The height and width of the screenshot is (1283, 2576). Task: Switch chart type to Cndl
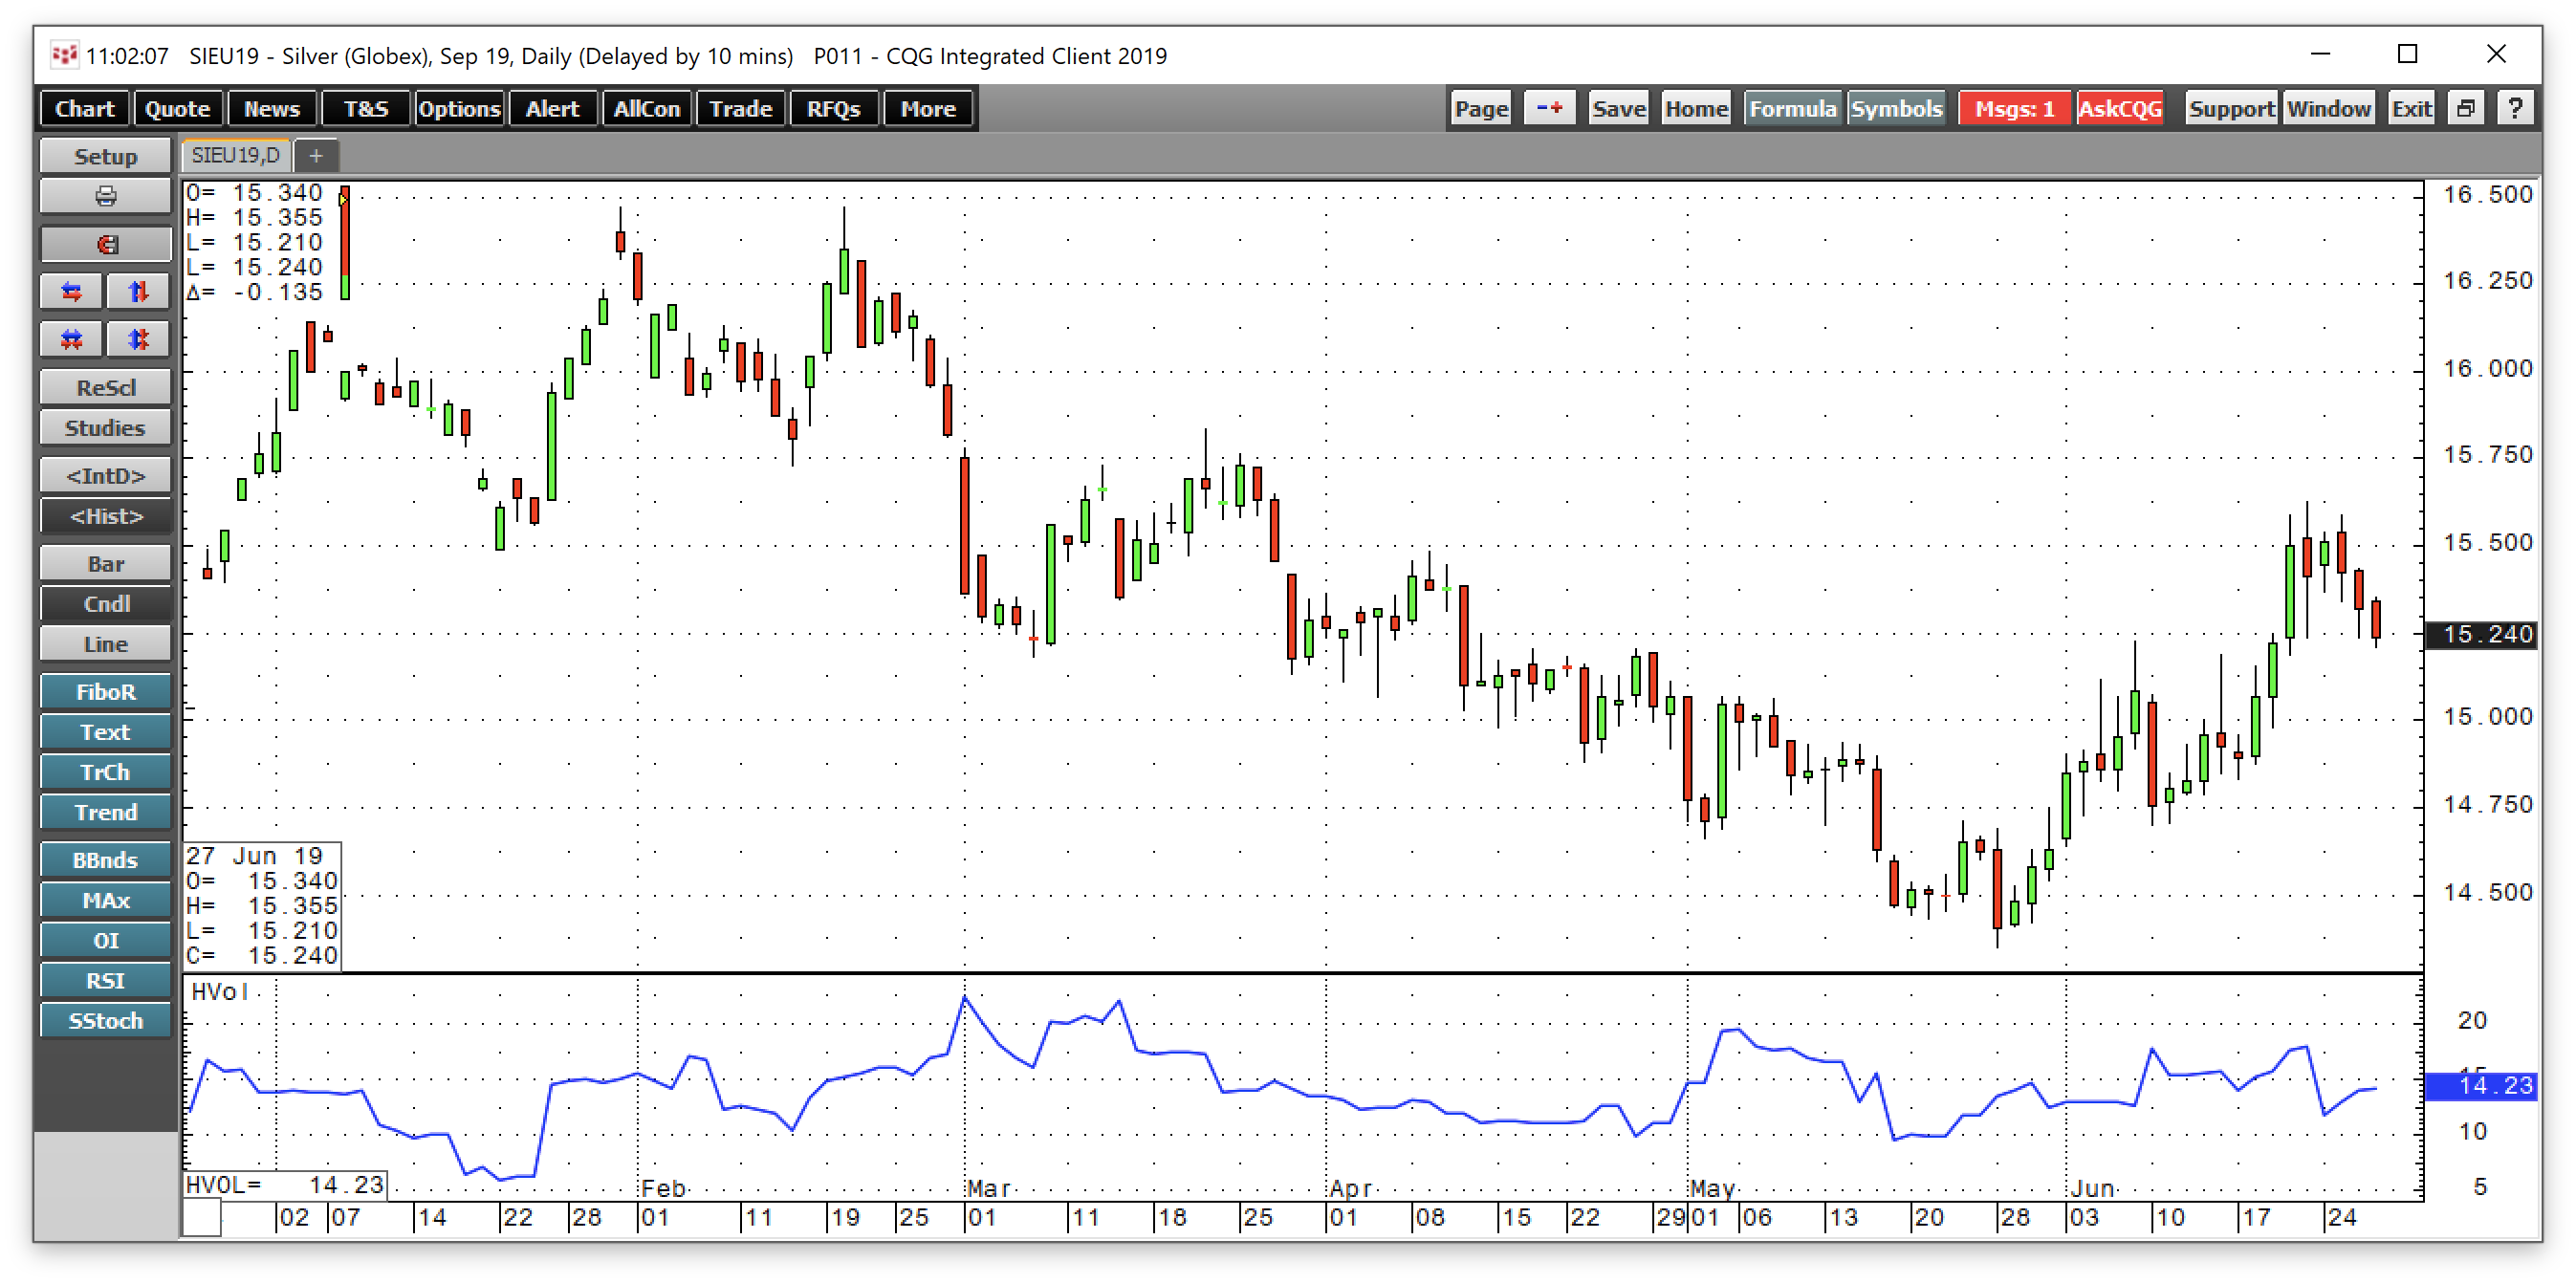[x=105, y=604]
